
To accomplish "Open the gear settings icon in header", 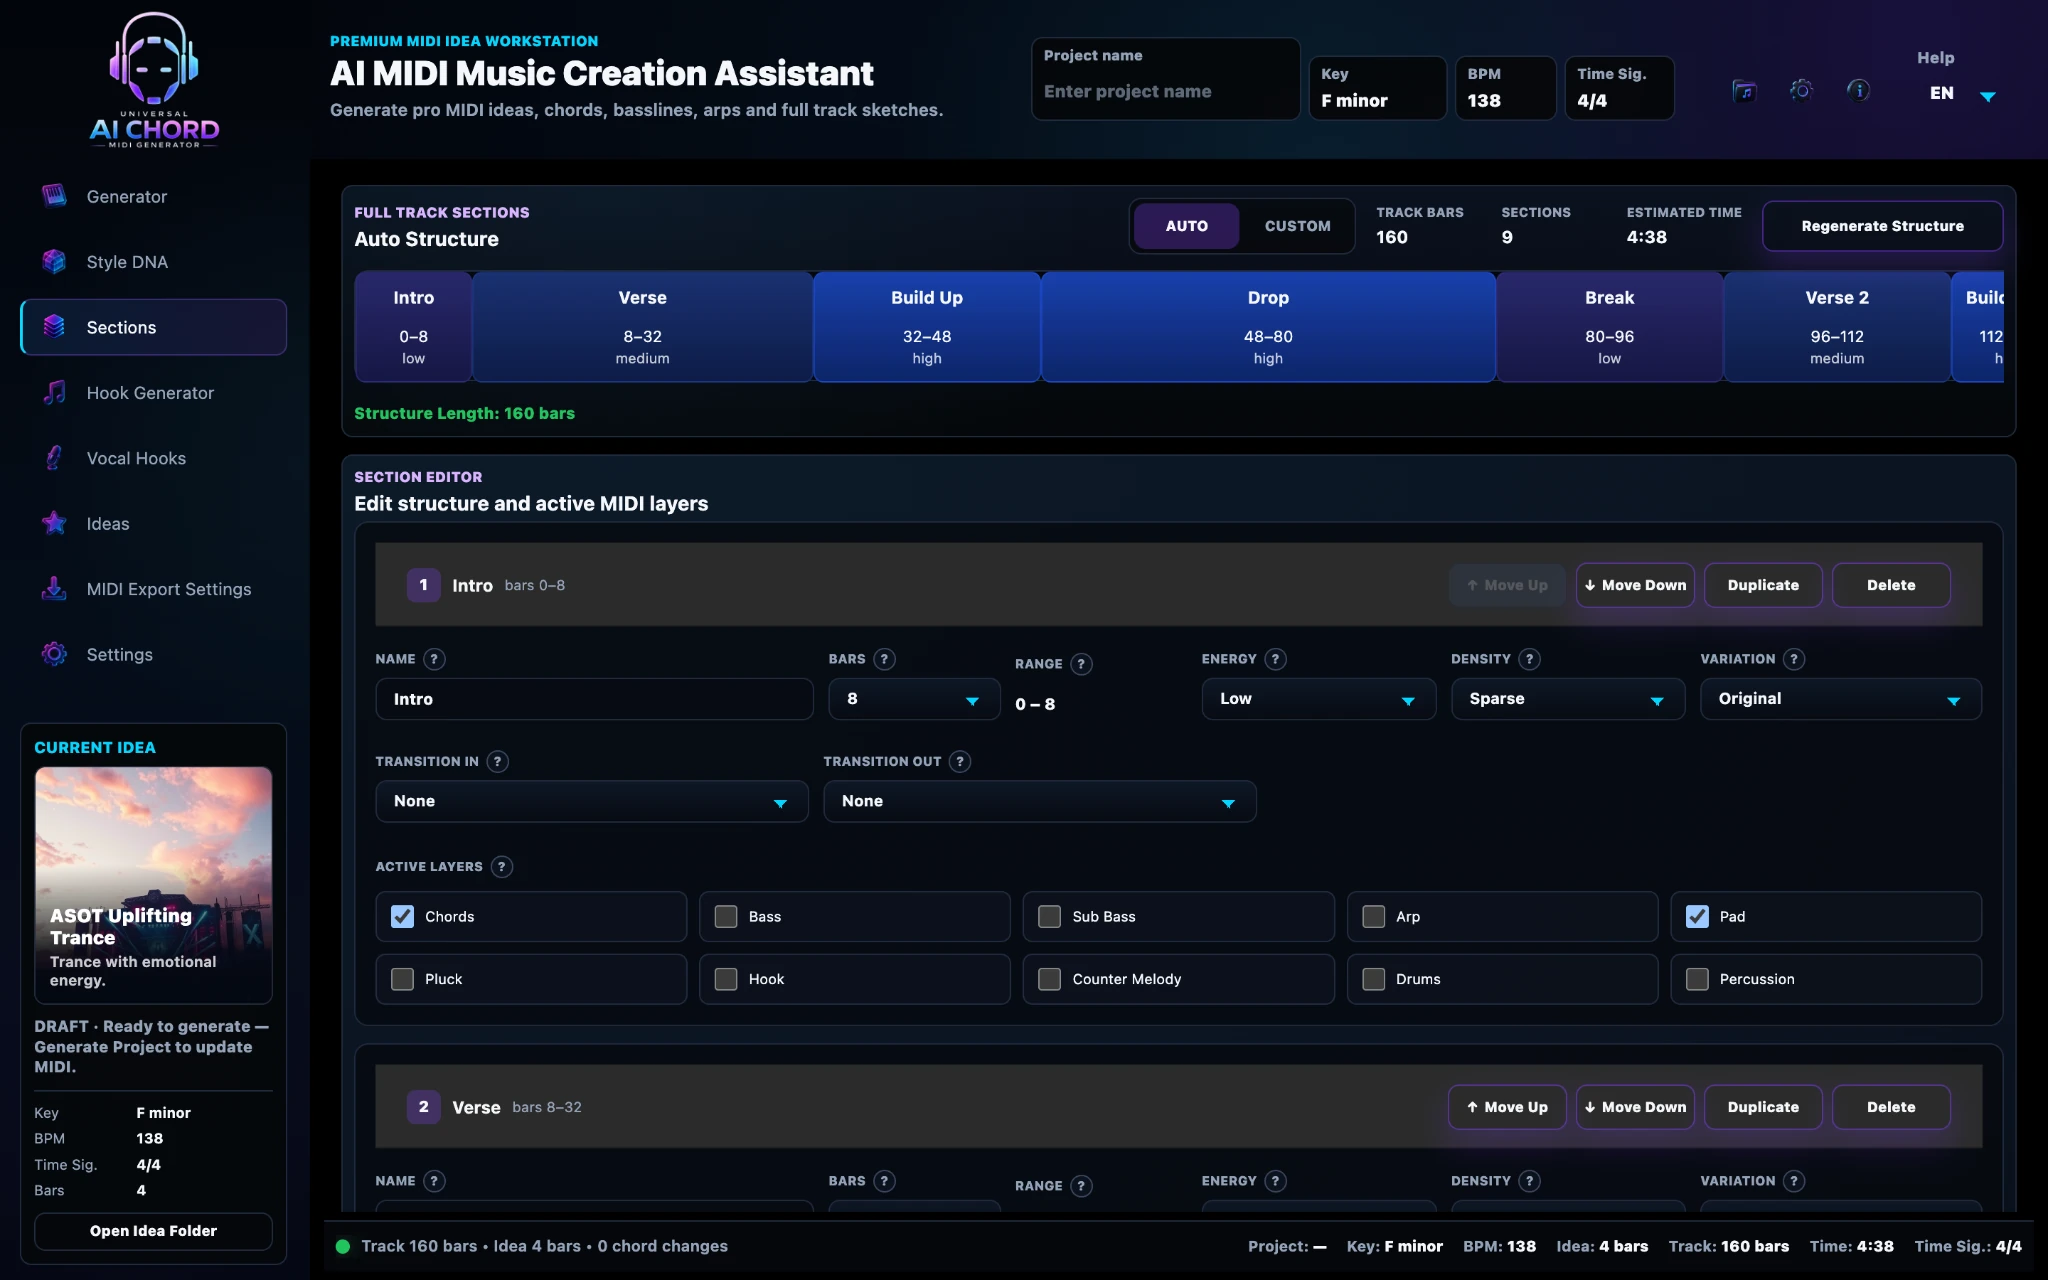I will tap(1801, 91).
